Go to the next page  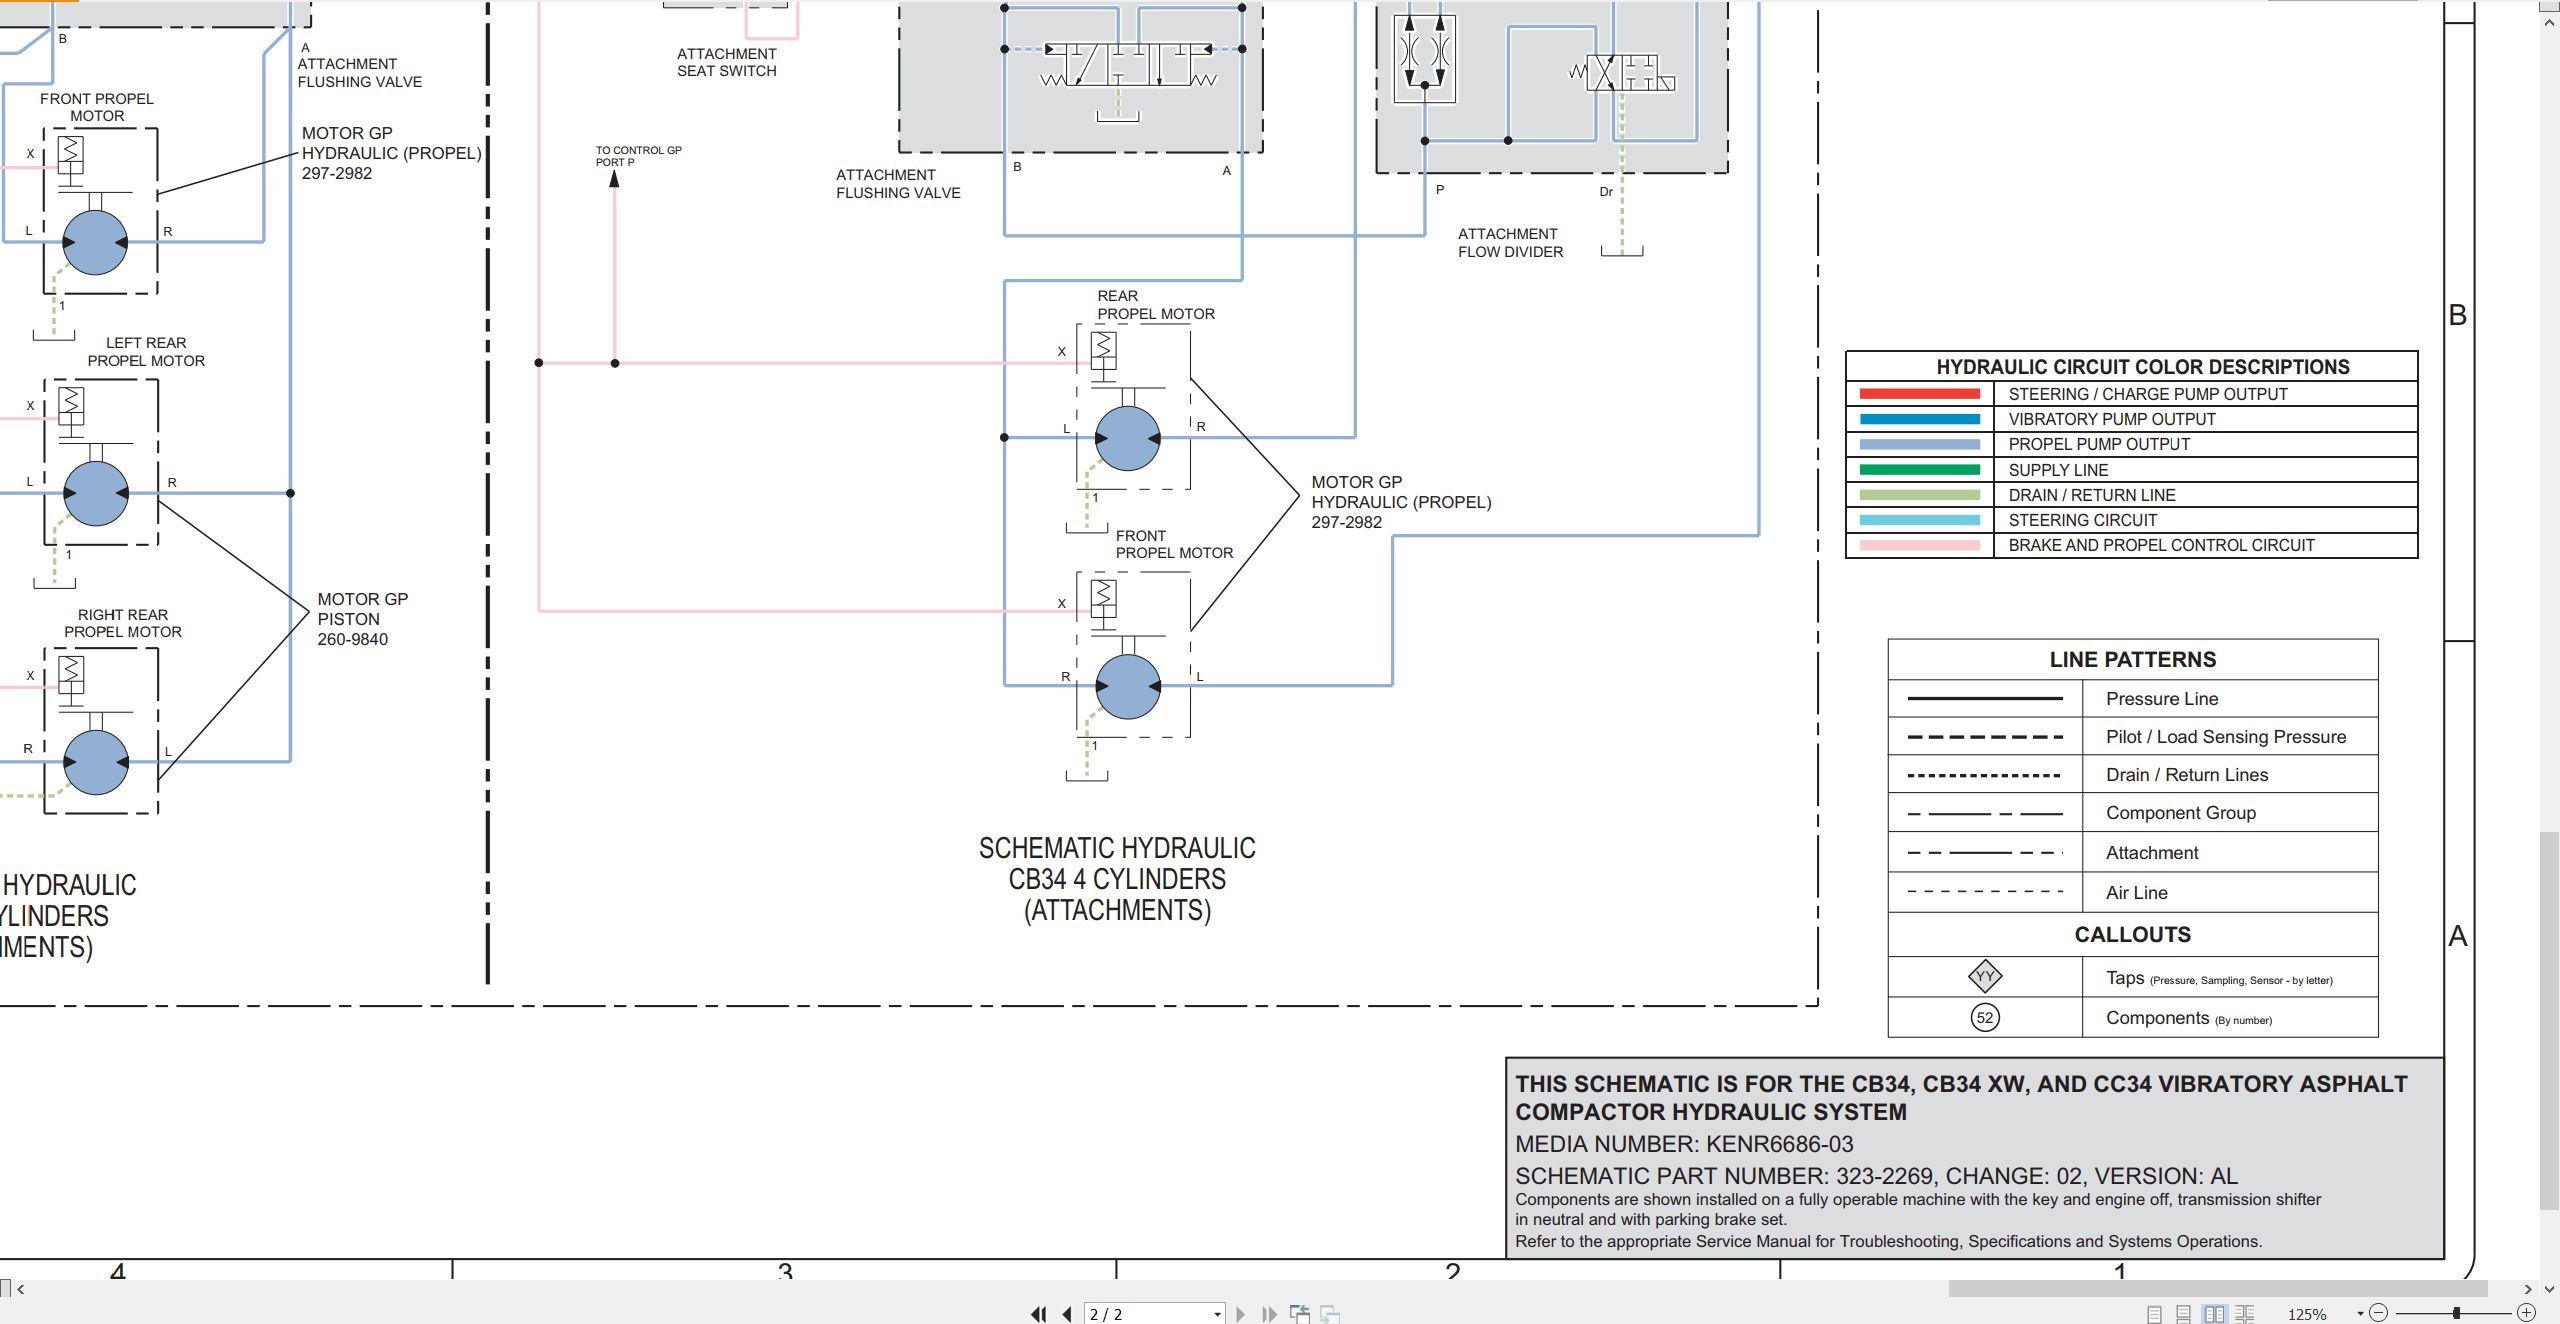click(1241, 1314)
